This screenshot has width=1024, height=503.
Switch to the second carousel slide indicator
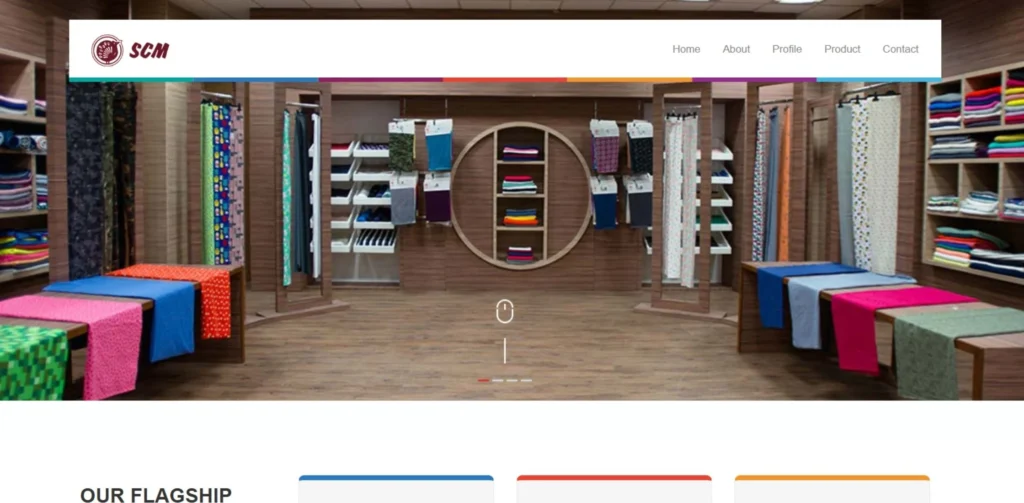coord(498,380)
